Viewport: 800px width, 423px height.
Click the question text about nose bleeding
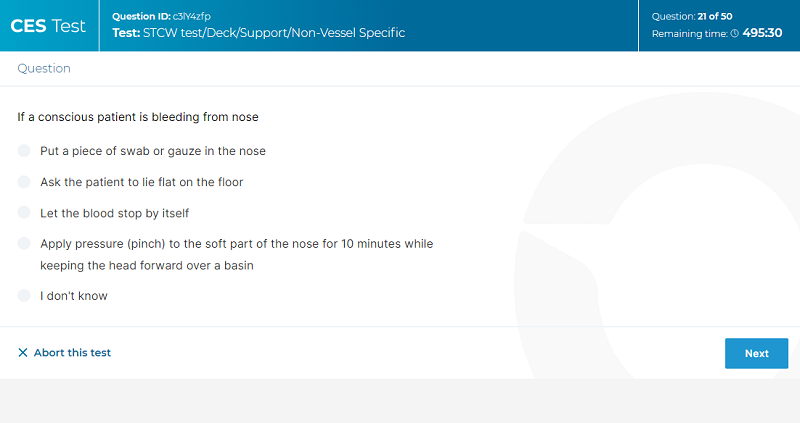138,117
